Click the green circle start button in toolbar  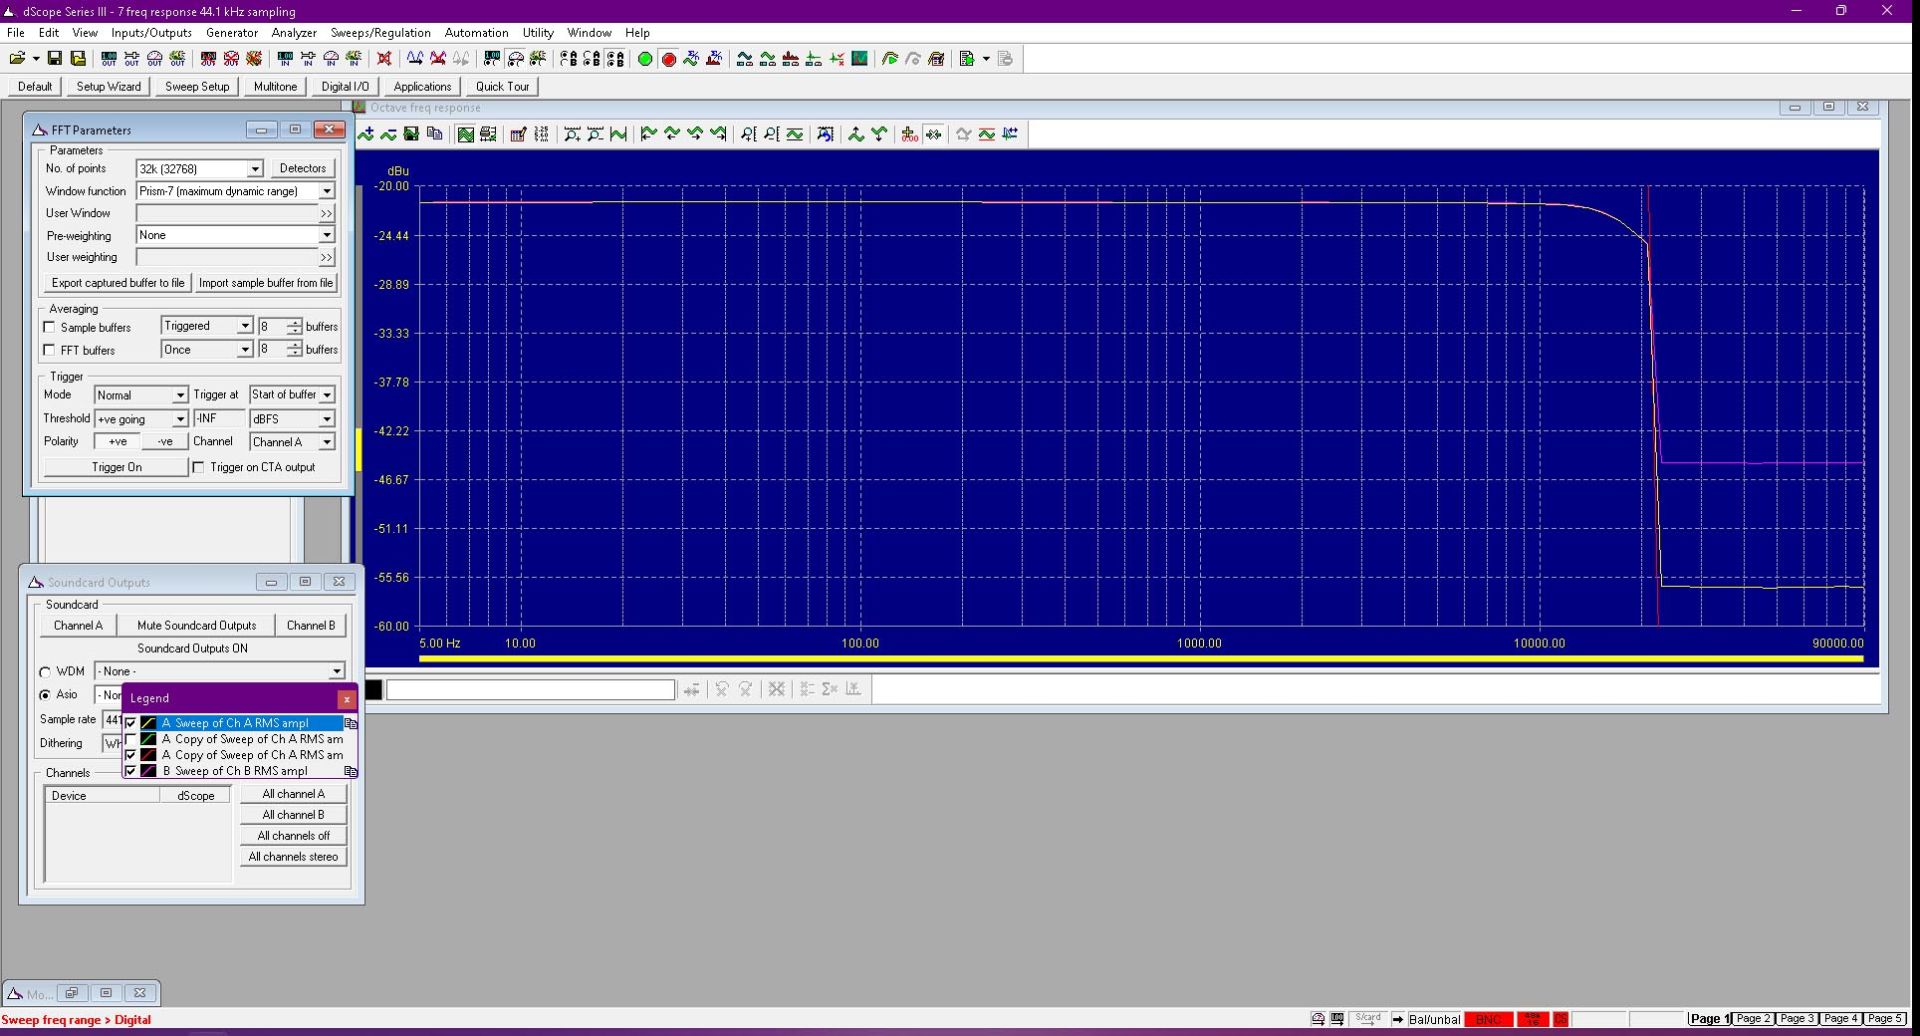(645, 59)
